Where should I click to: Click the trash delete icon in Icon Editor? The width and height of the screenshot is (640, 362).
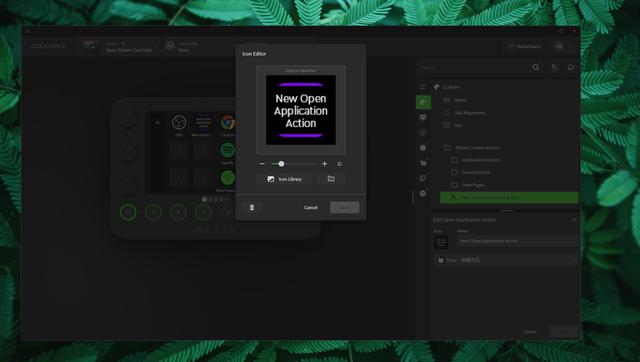tap(252, 207)
